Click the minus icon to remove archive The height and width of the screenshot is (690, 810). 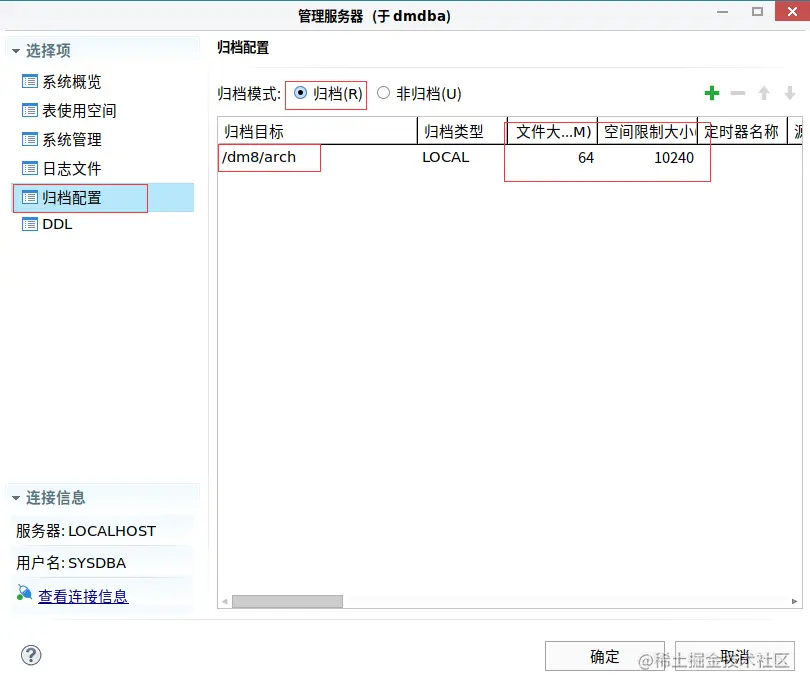(737, 93)
